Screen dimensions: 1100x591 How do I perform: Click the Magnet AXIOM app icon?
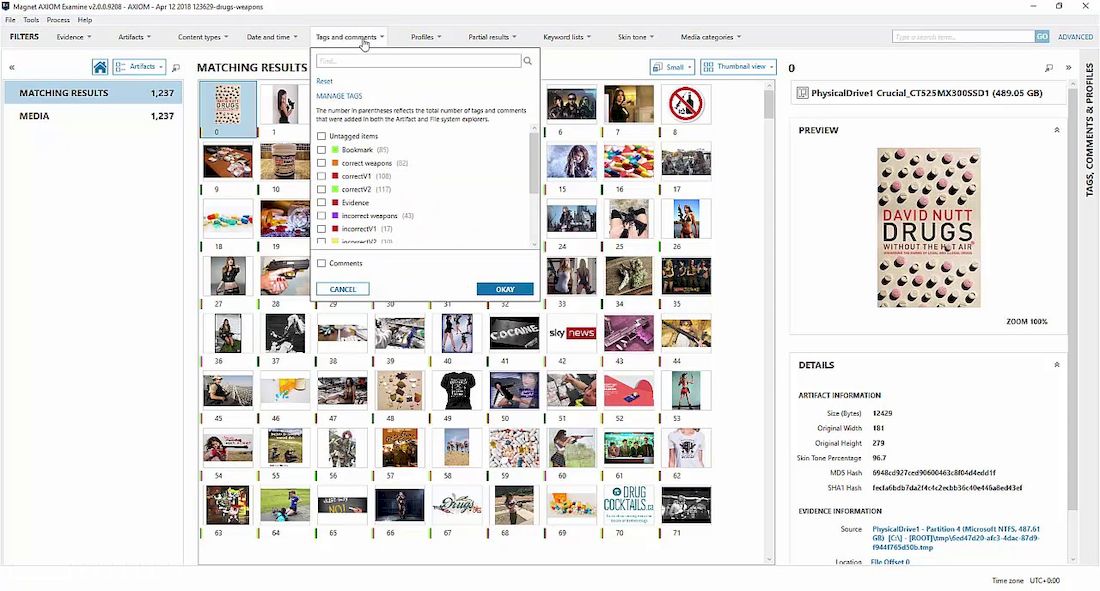[6, 6]
